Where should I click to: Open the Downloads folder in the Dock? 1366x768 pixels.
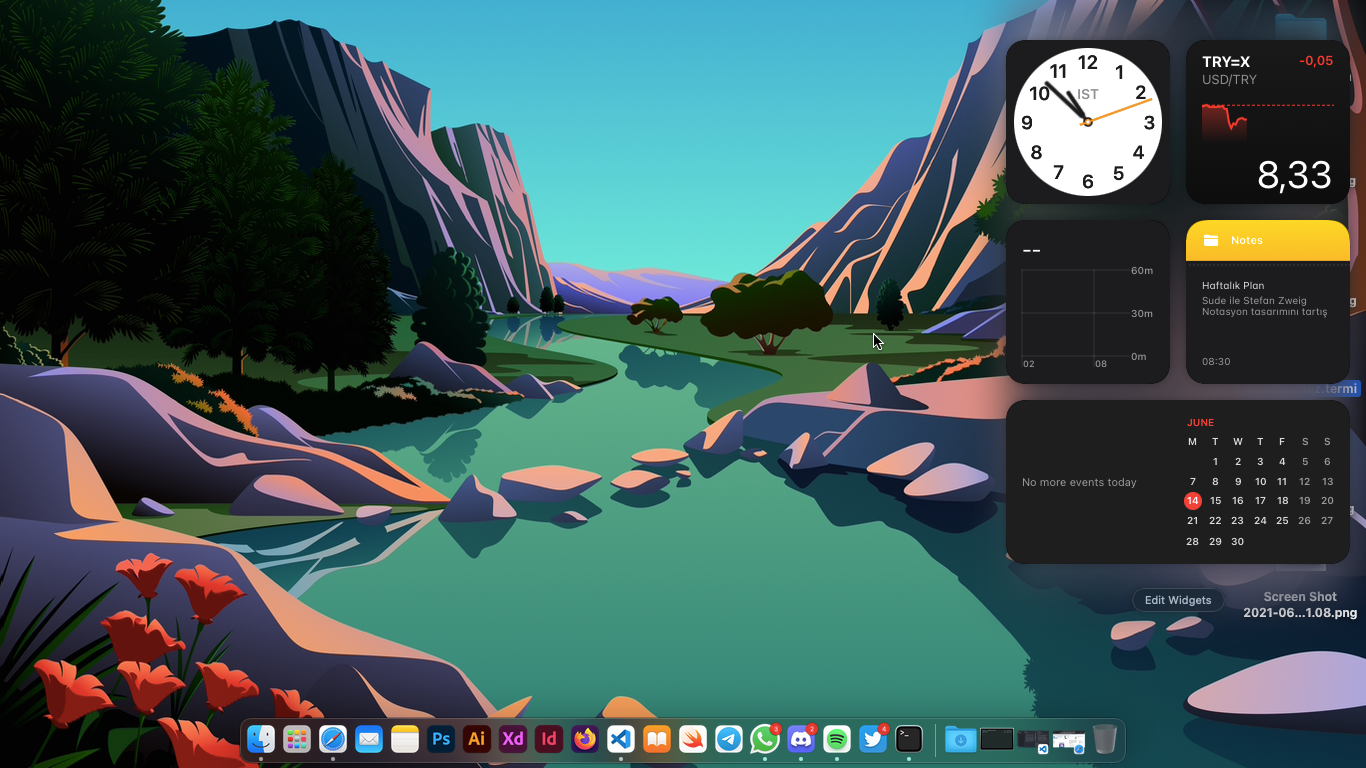pos(961,739)
